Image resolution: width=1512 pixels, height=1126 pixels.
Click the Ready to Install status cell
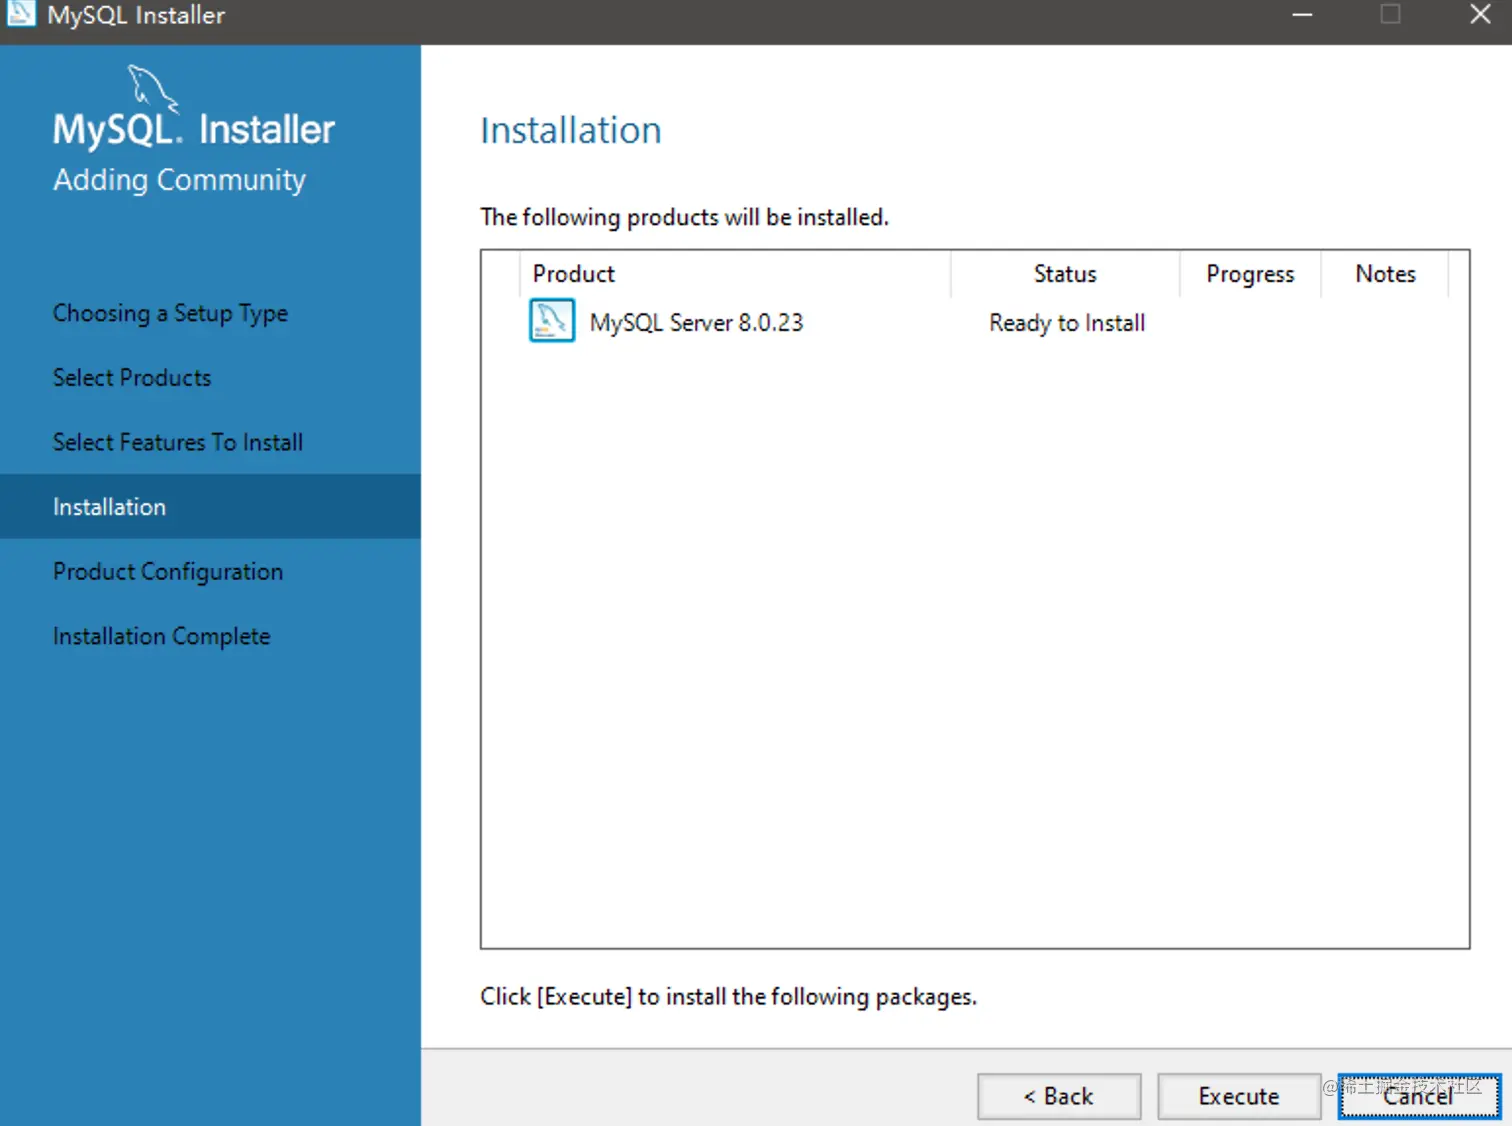click(1067, 323)
